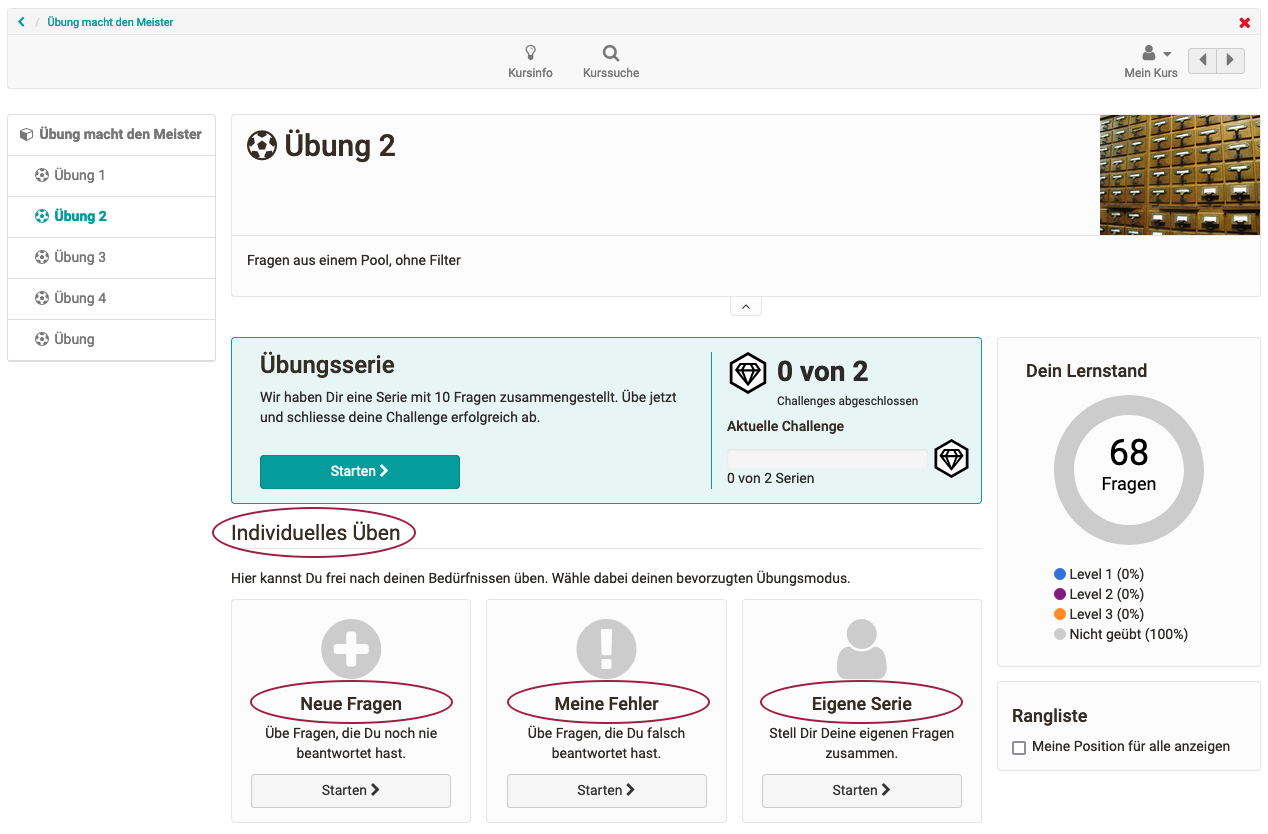
Task: Collapse the Übung 2 description panel
Action: [x=746, y=307]
